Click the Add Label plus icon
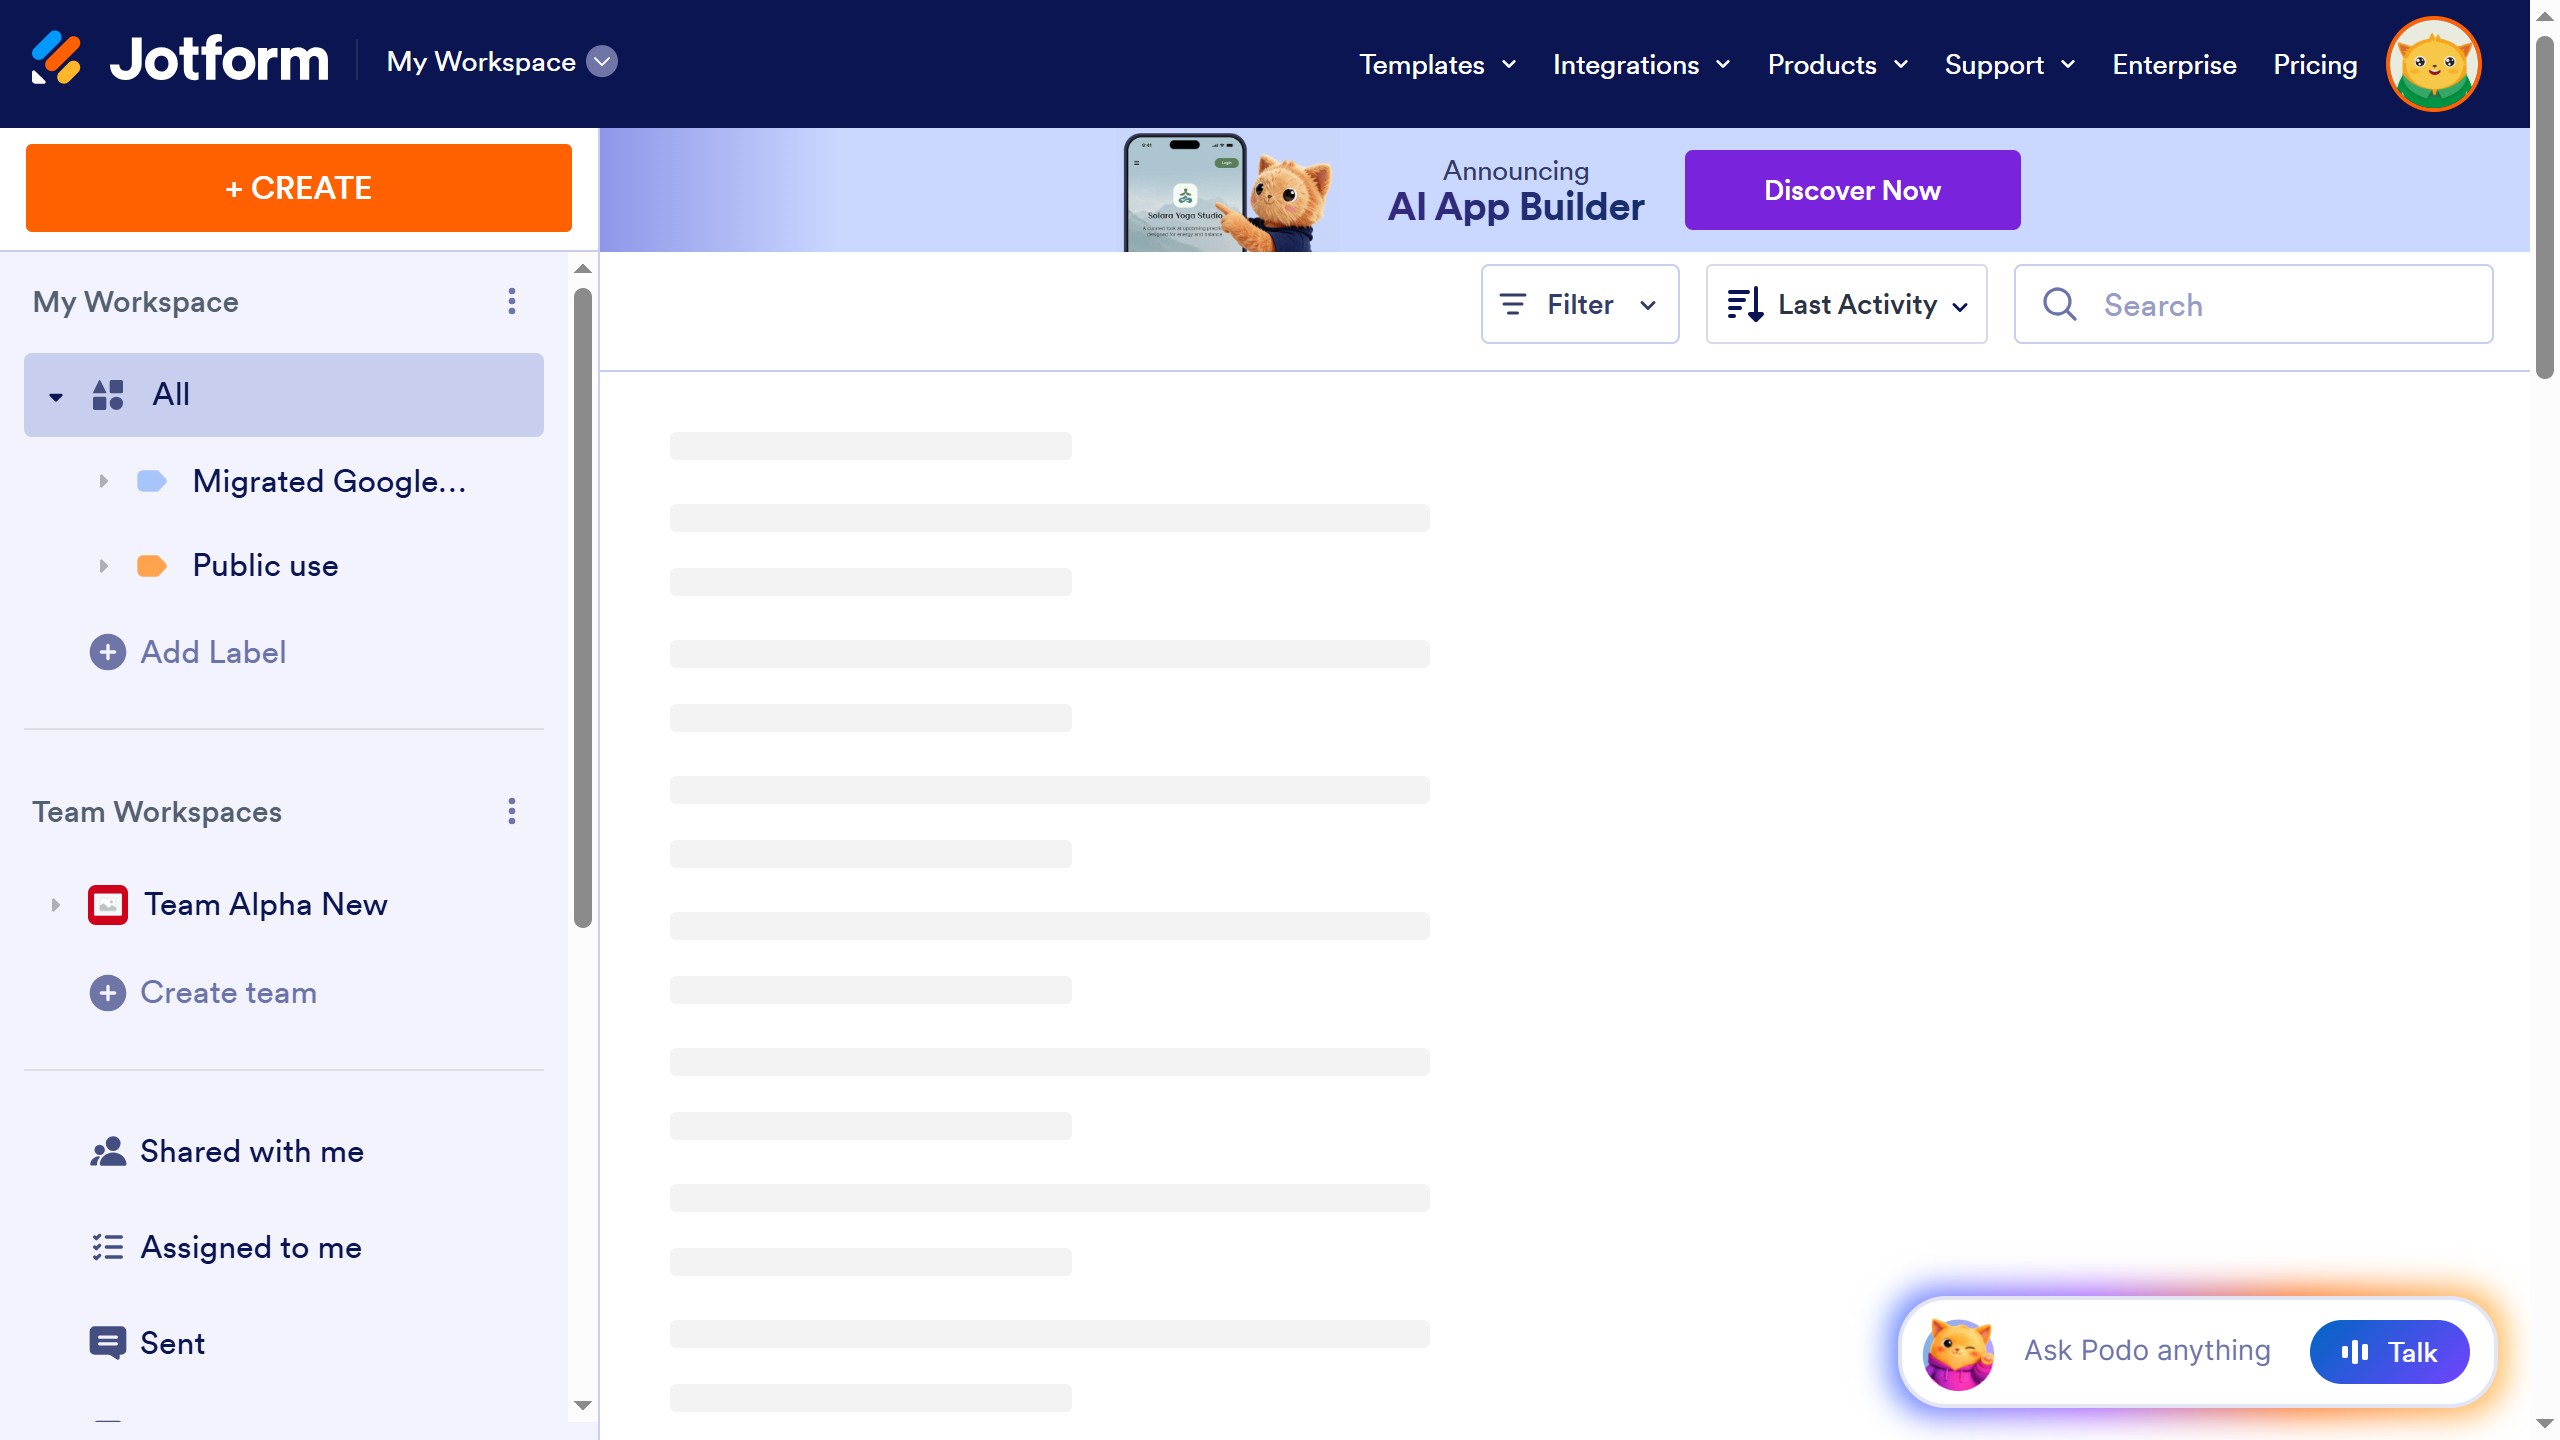The image size is (2560, 1440). pos(108,653)
